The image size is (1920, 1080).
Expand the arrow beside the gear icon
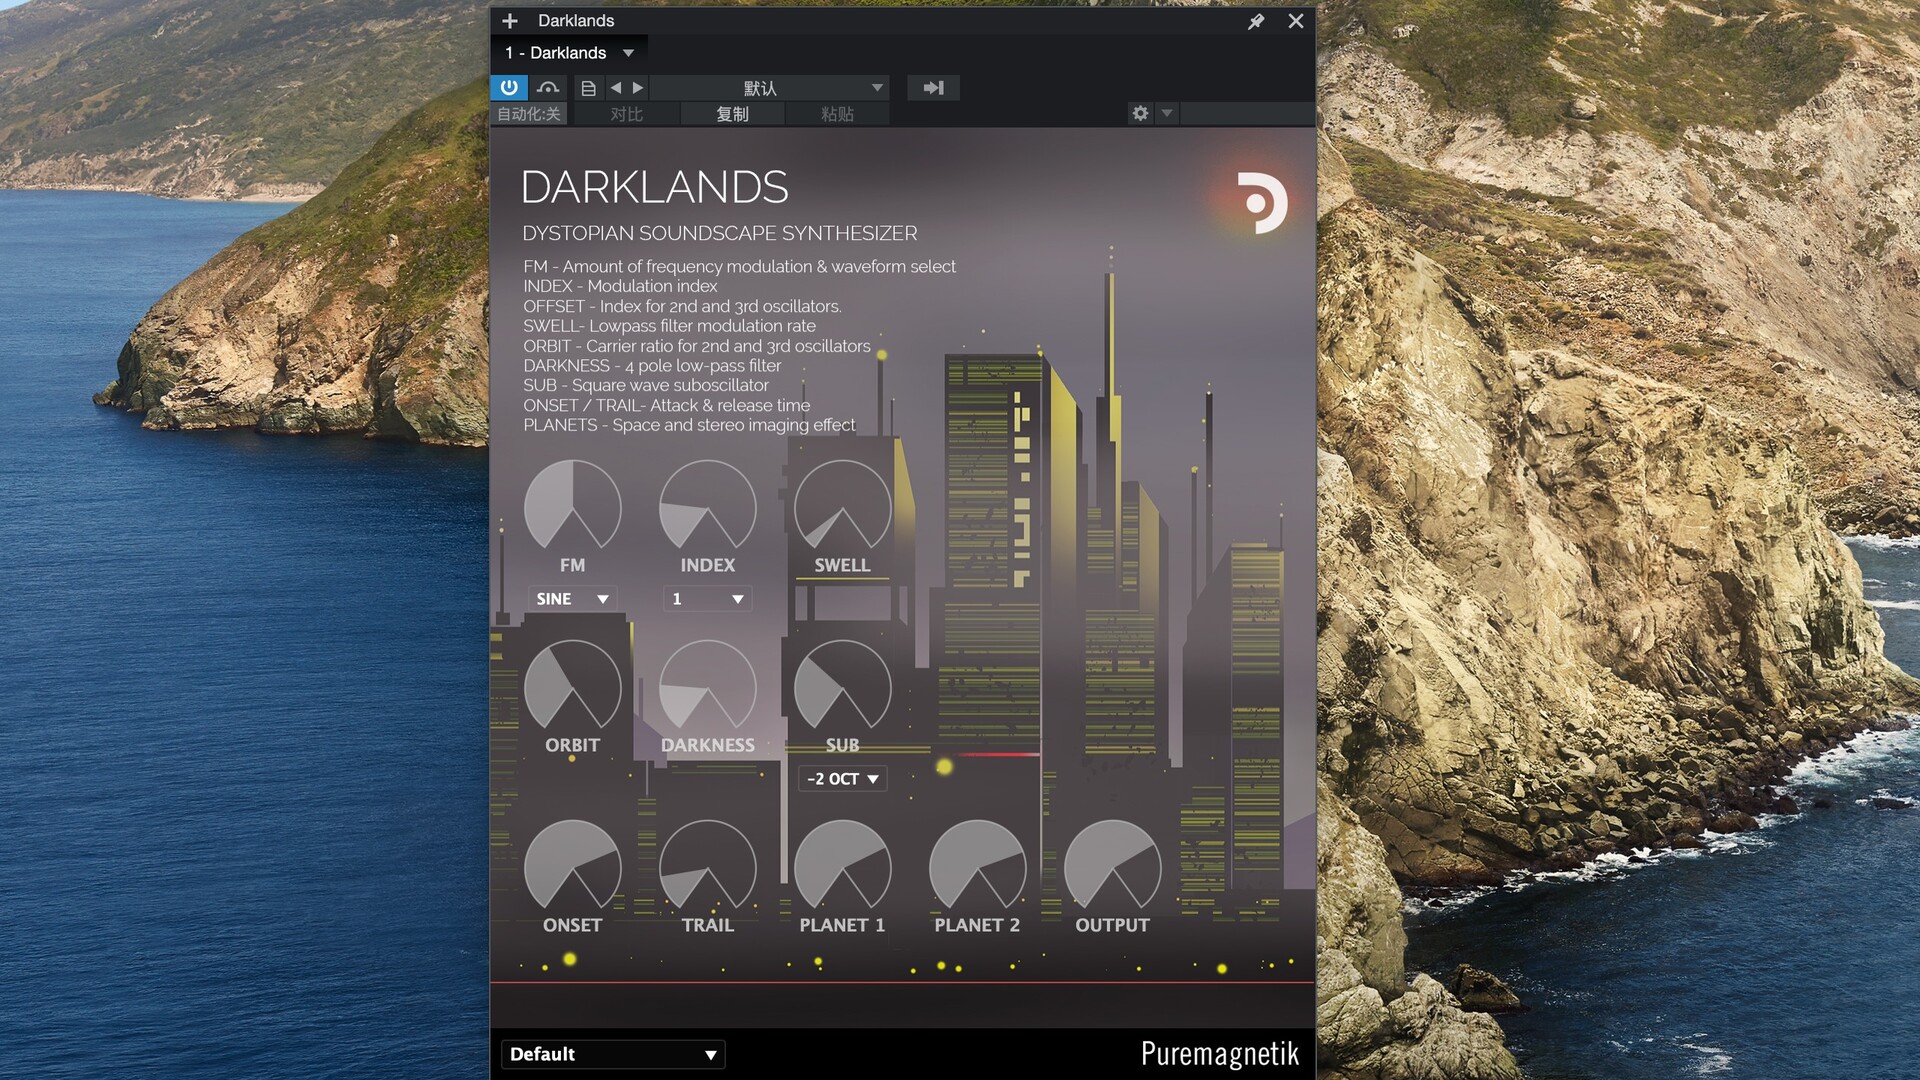pos(1166,113)
